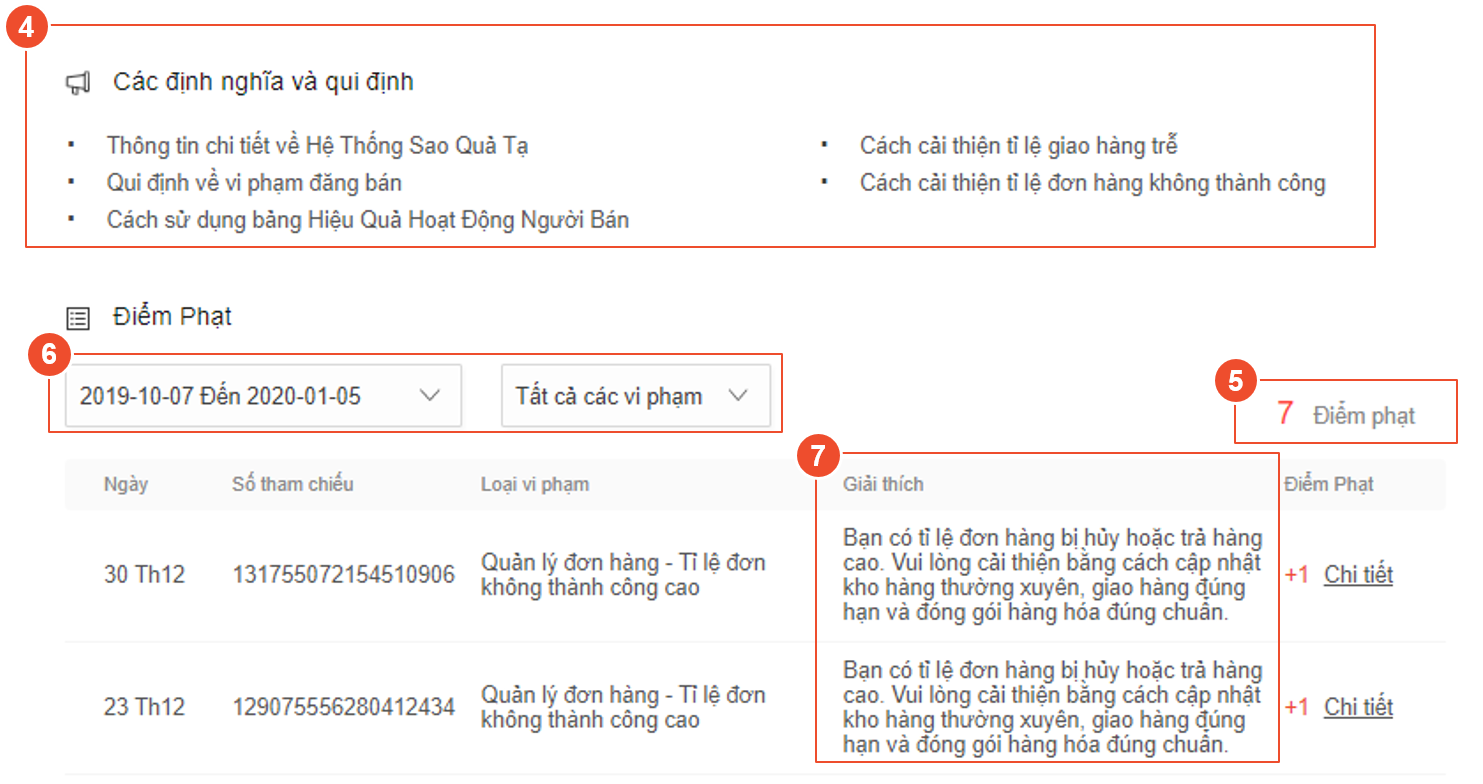Click the red annotation badge number 6

49,355
